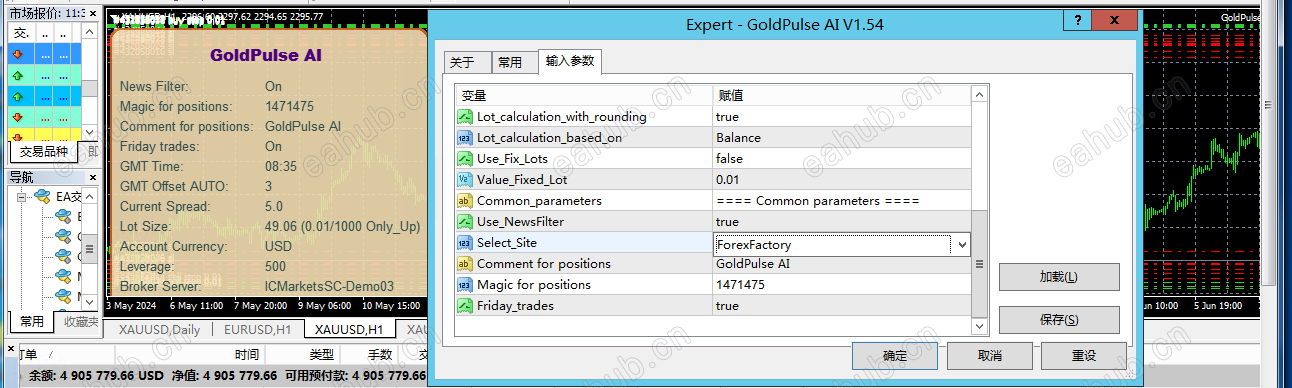Click the Select_Site integer type icon
Viewport: 1292px width, 388px height.
click(465, 243)
